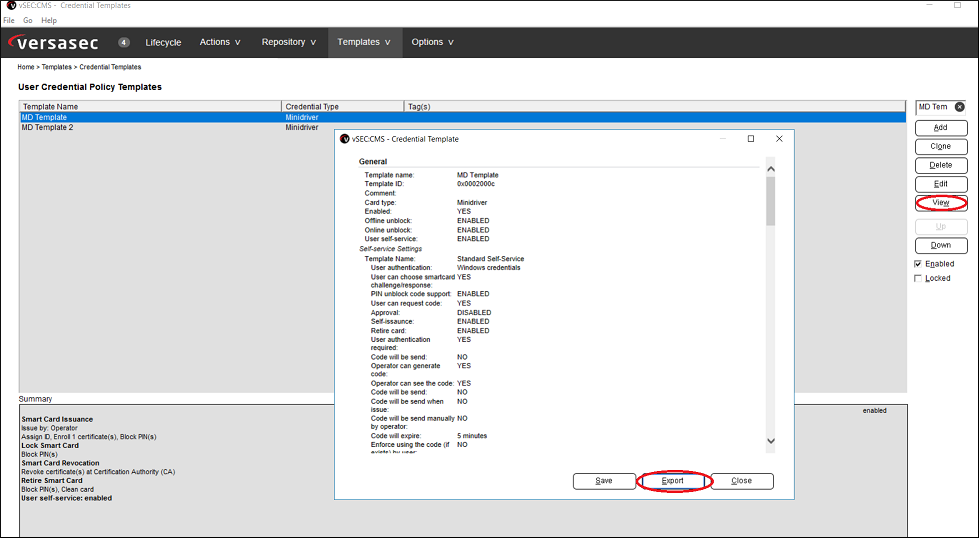Click the Standard Self-Service template name value
979x538 pixels.
pos(491,258)
